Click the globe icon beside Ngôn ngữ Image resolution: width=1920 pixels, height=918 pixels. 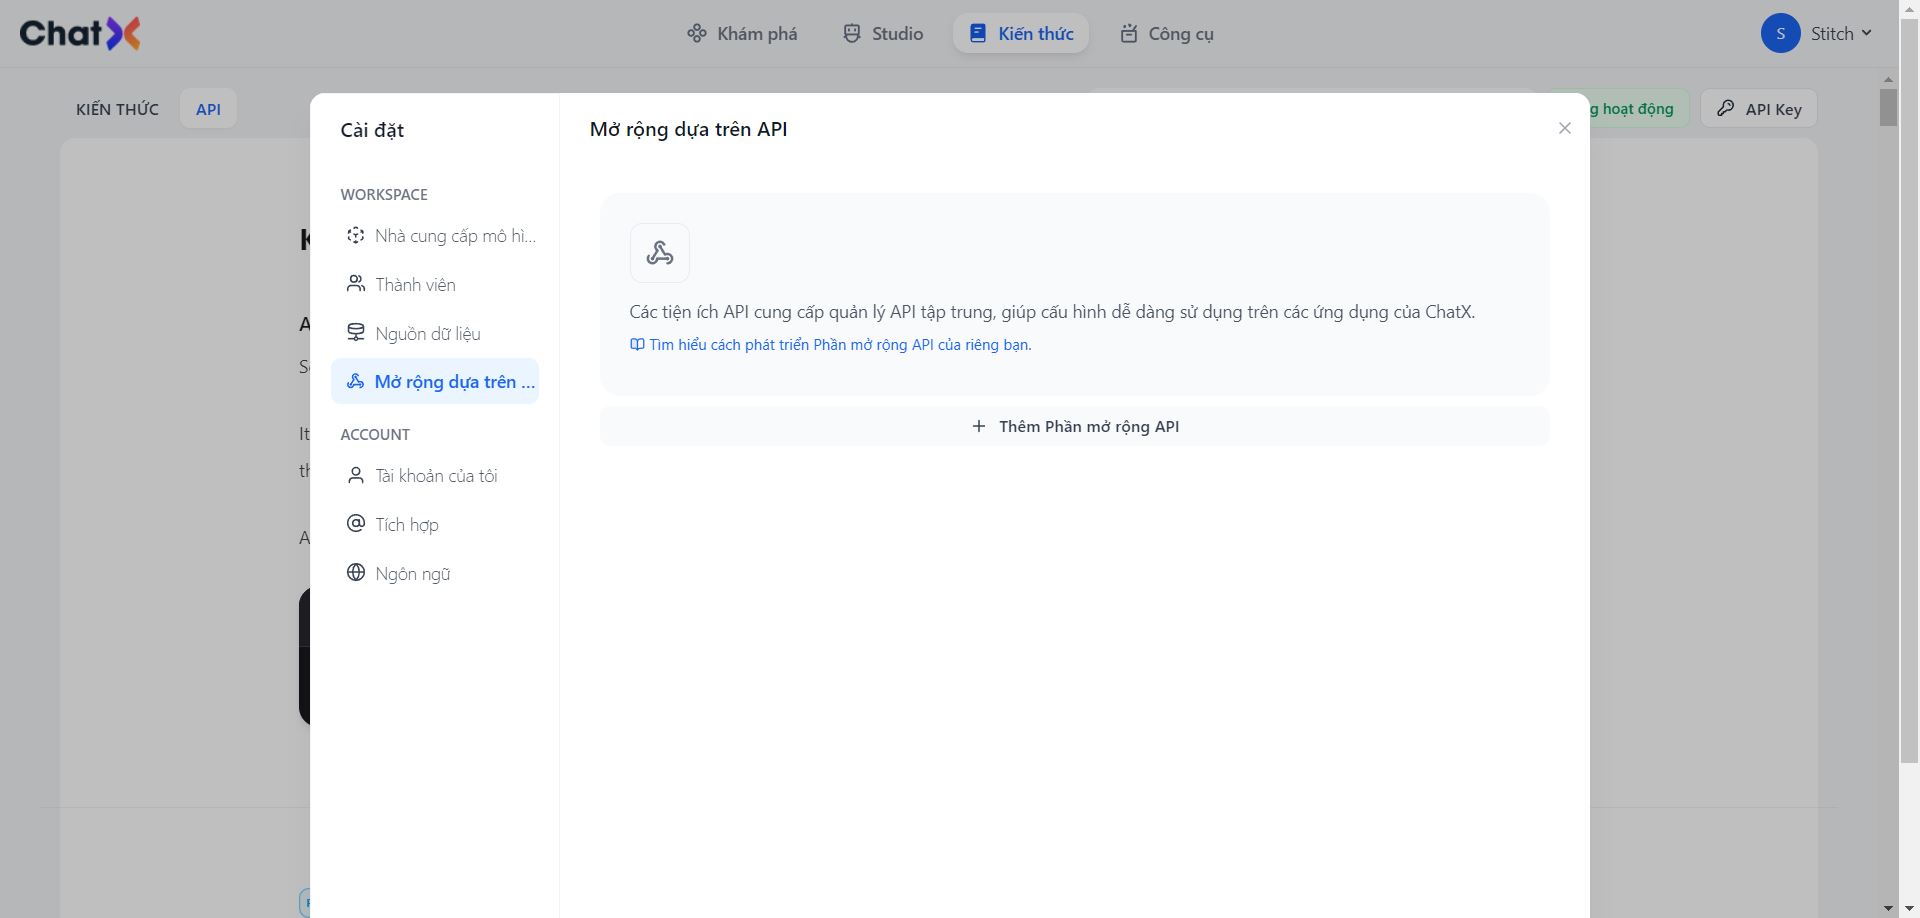(x=356, y=573)
